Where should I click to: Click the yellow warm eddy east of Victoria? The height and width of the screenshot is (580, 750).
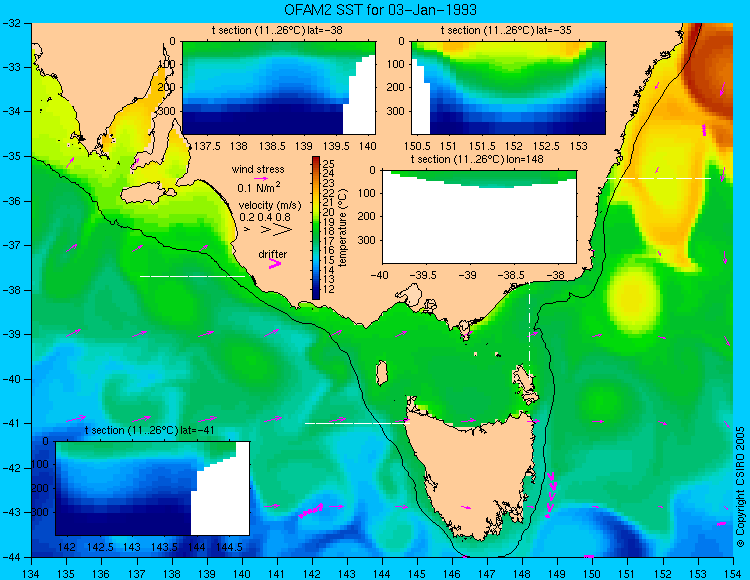click(x=633, y=300)
